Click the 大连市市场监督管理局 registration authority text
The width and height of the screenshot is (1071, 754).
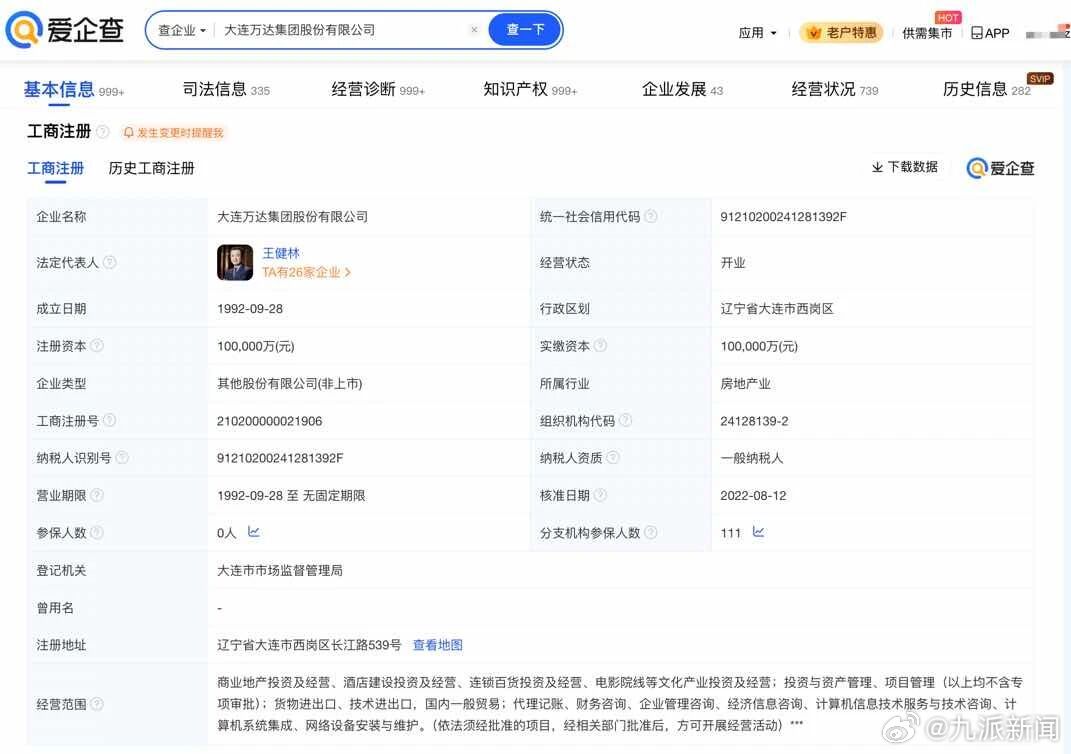[x=280, y=570]
